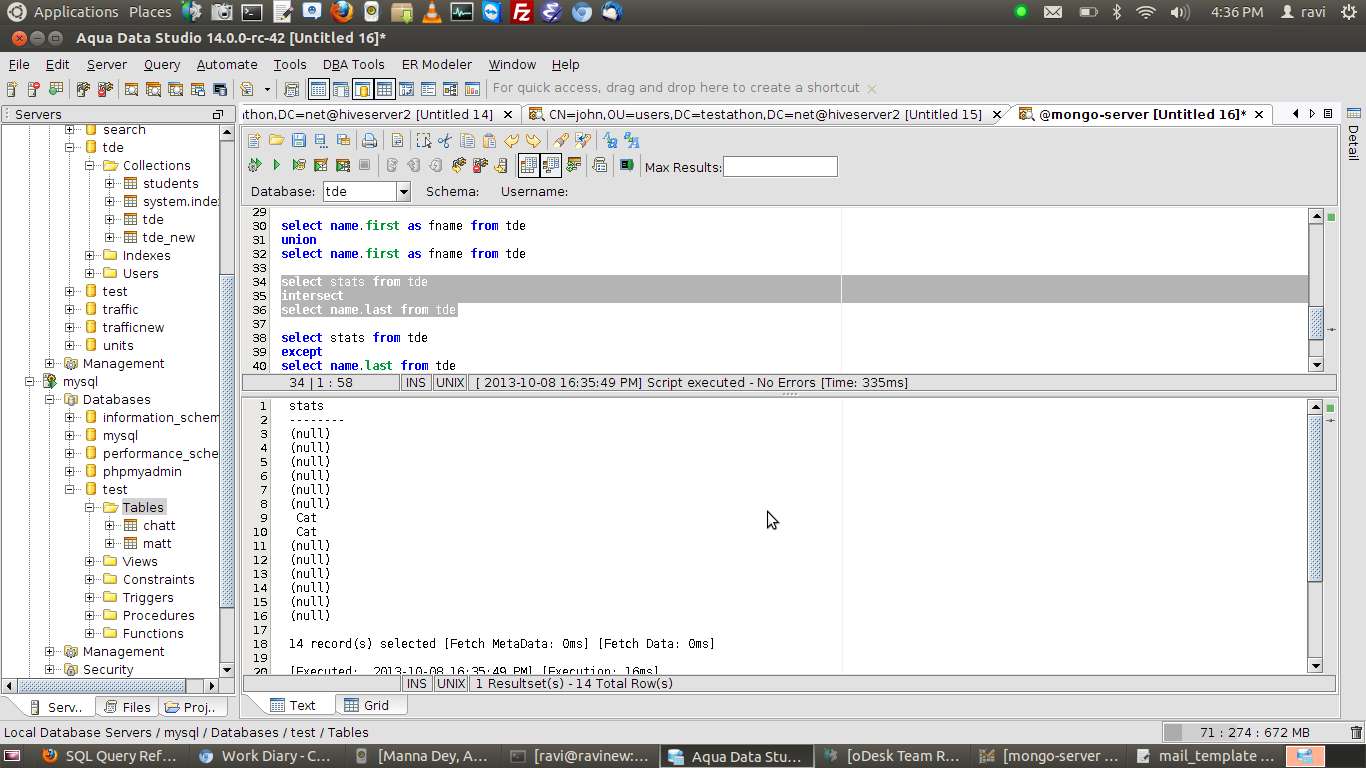Toggle the UNIX line-ending indicator in editor status
Viewport: 1366px width, 768px height.
(x=451, y=383)
